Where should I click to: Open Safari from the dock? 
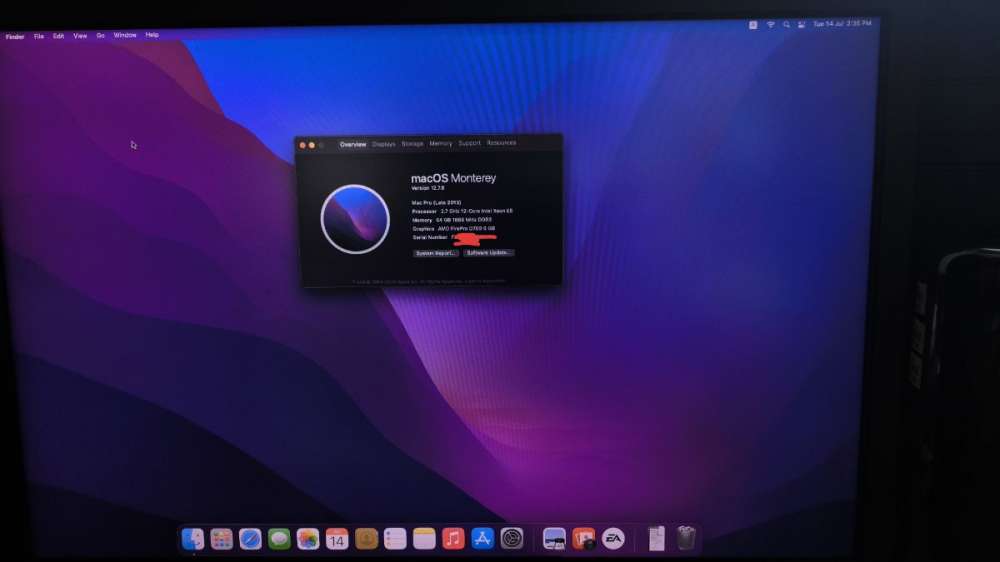coord(250,539)
